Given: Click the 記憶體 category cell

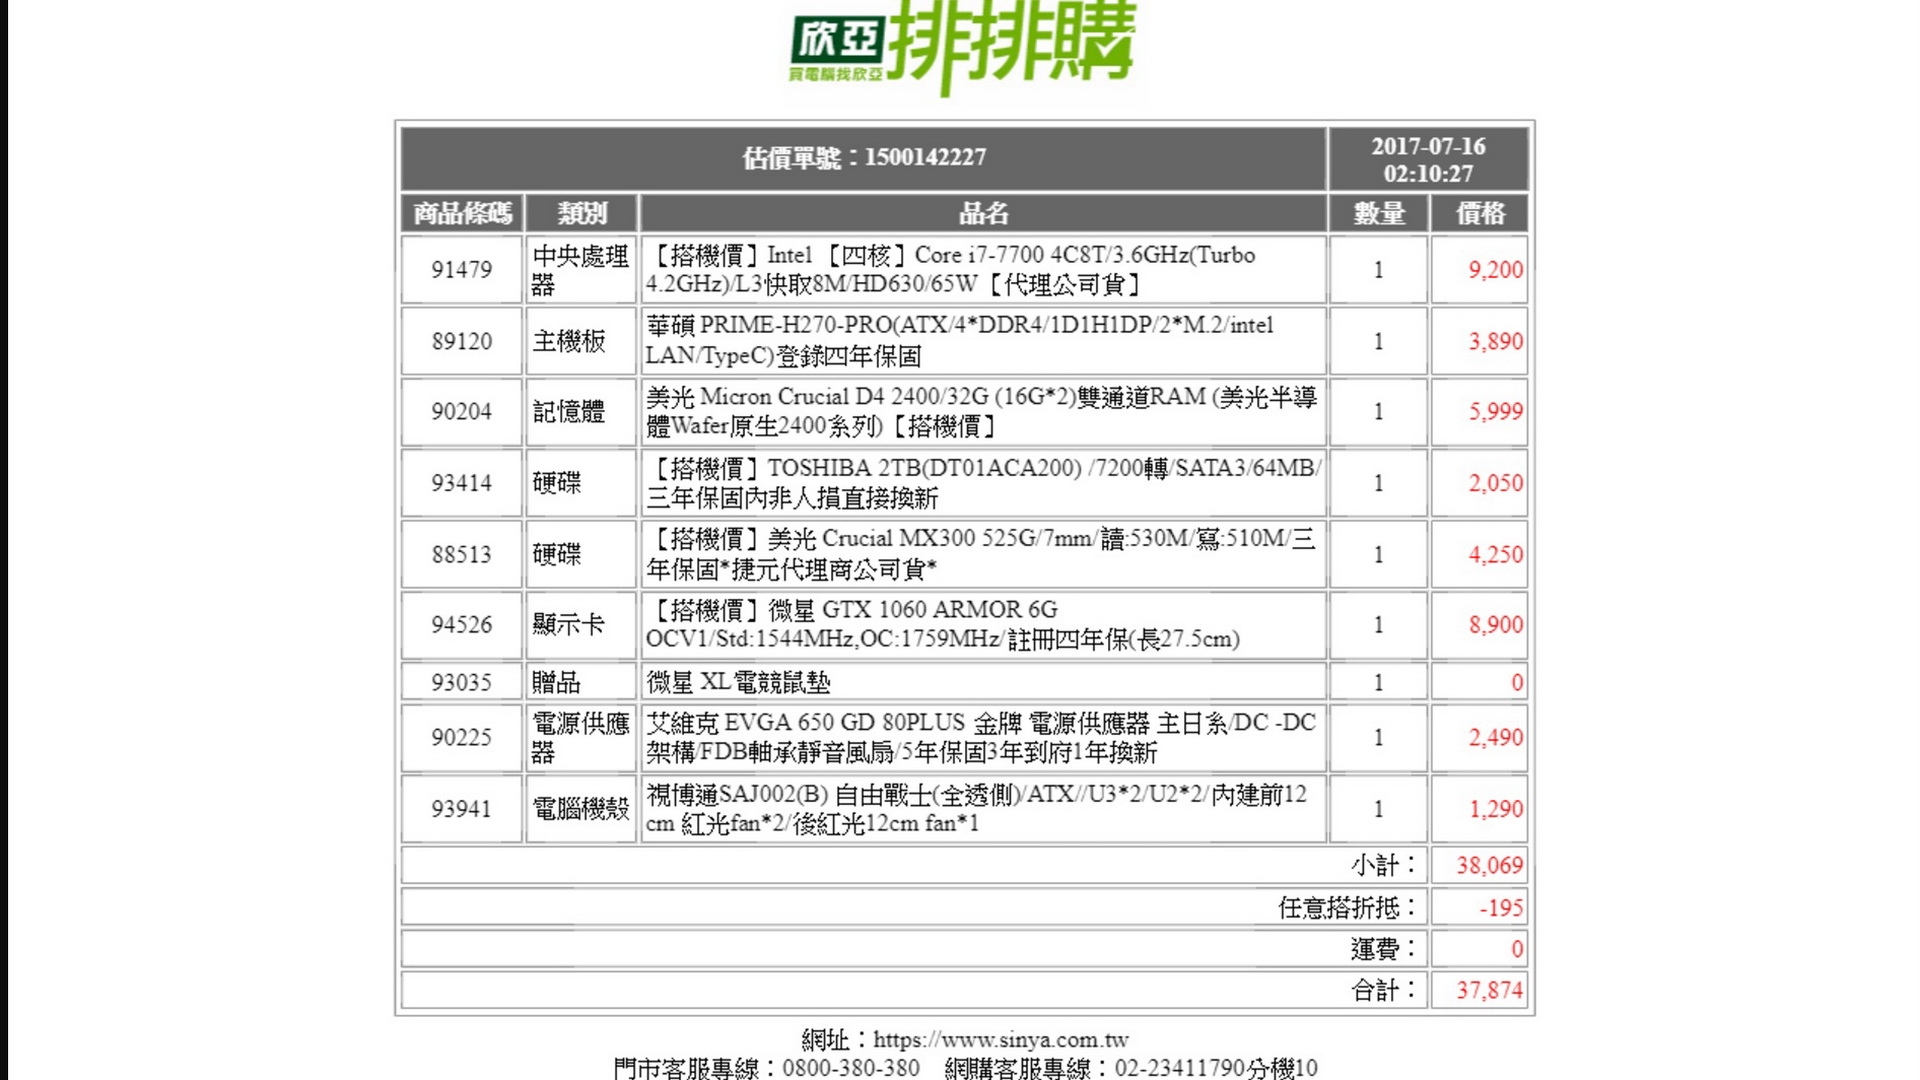Looking at the screenshot, I should click(x=581, y=412).
